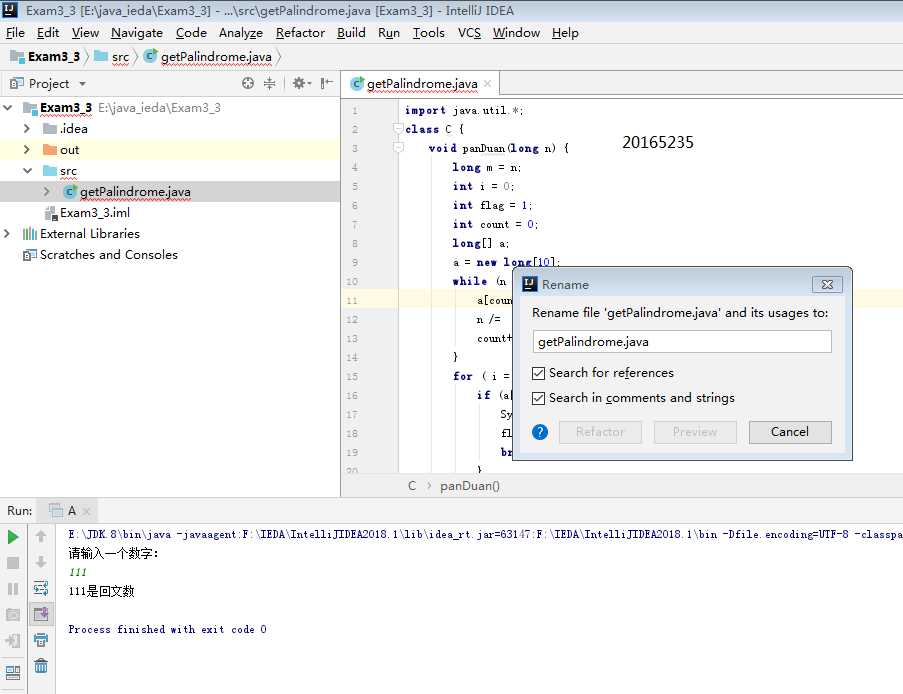Fold panDuan method in gutter
The image size is (903, 694).
click(398, 147)
